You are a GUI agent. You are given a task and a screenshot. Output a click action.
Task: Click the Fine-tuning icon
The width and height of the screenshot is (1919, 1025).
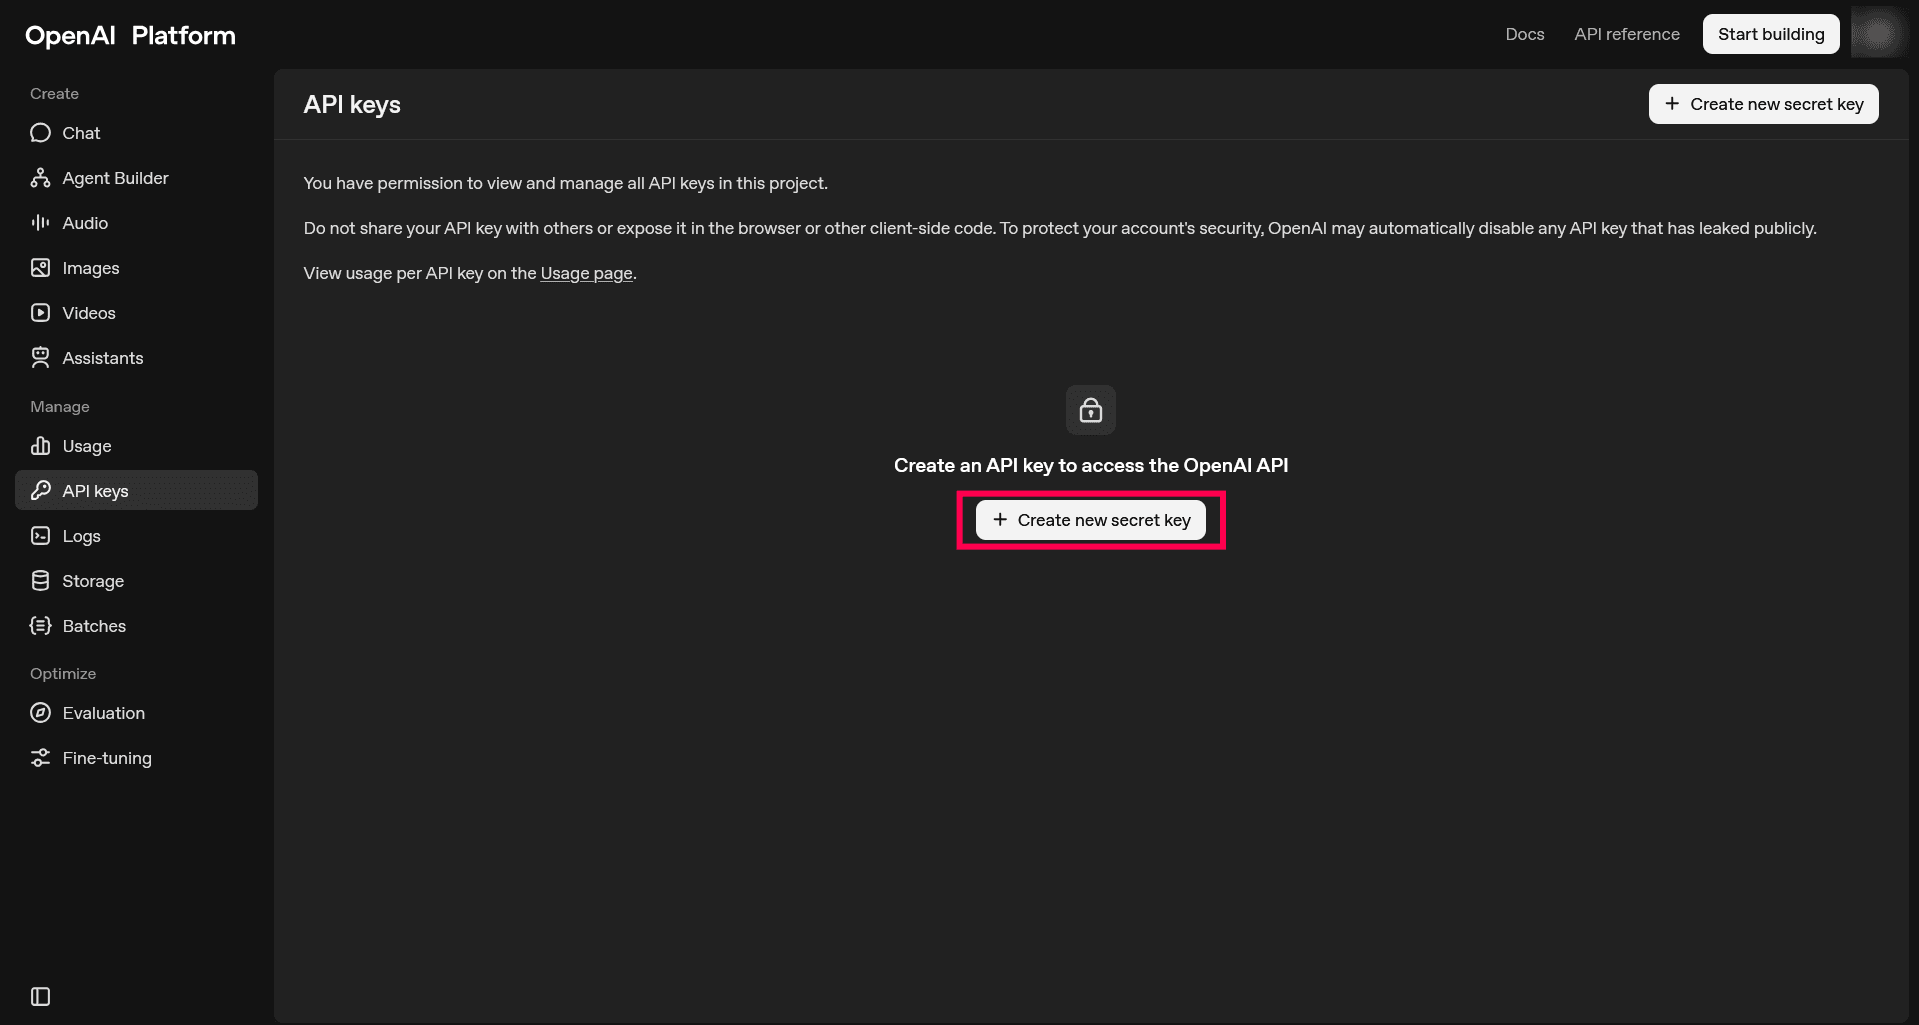point(40,757)
